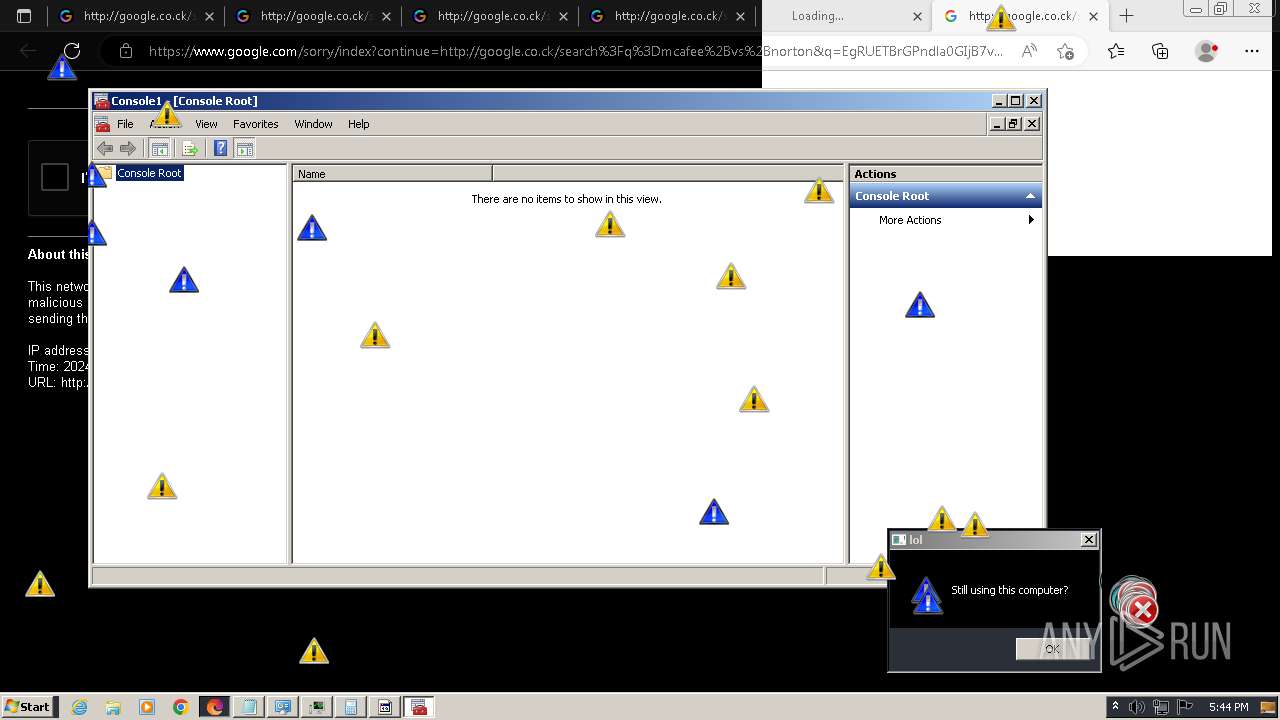1280x720 pixels.
Task: Open the Favorites list icon in Edge
Action: 1116,51
